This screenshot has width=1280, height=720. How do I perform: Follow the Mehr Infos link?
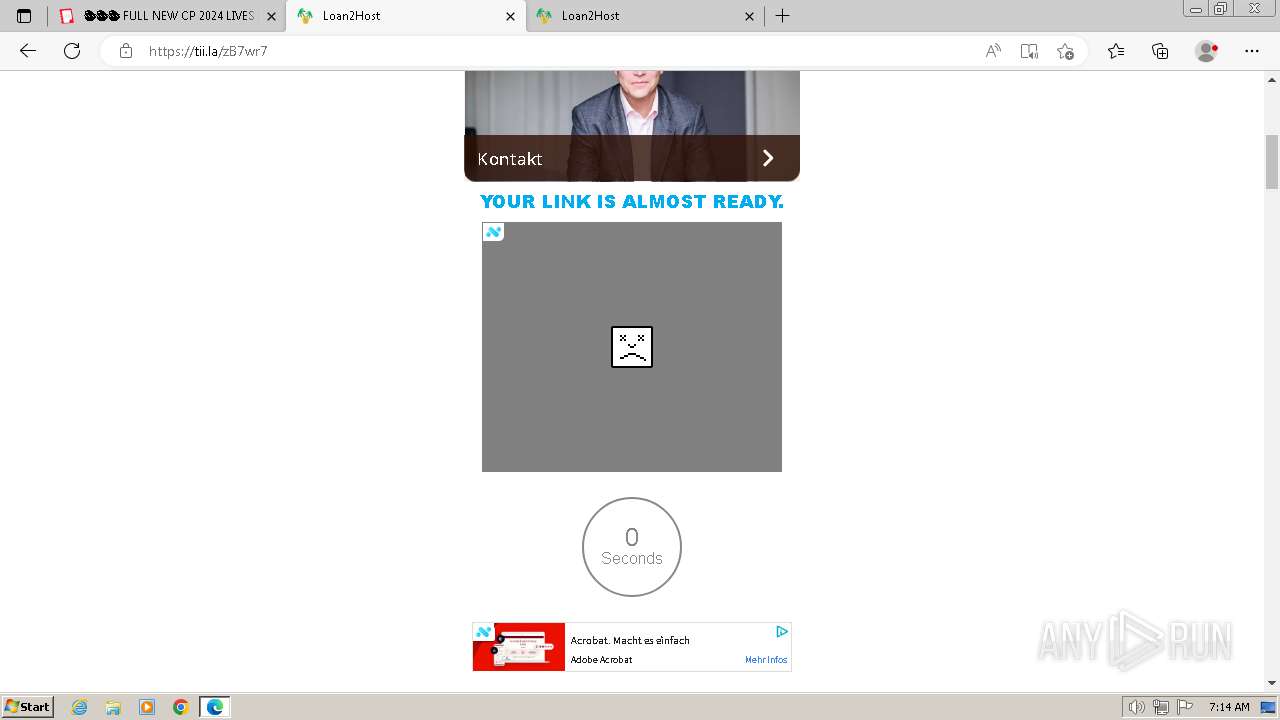pyautogui.click(x=766, y=660)
